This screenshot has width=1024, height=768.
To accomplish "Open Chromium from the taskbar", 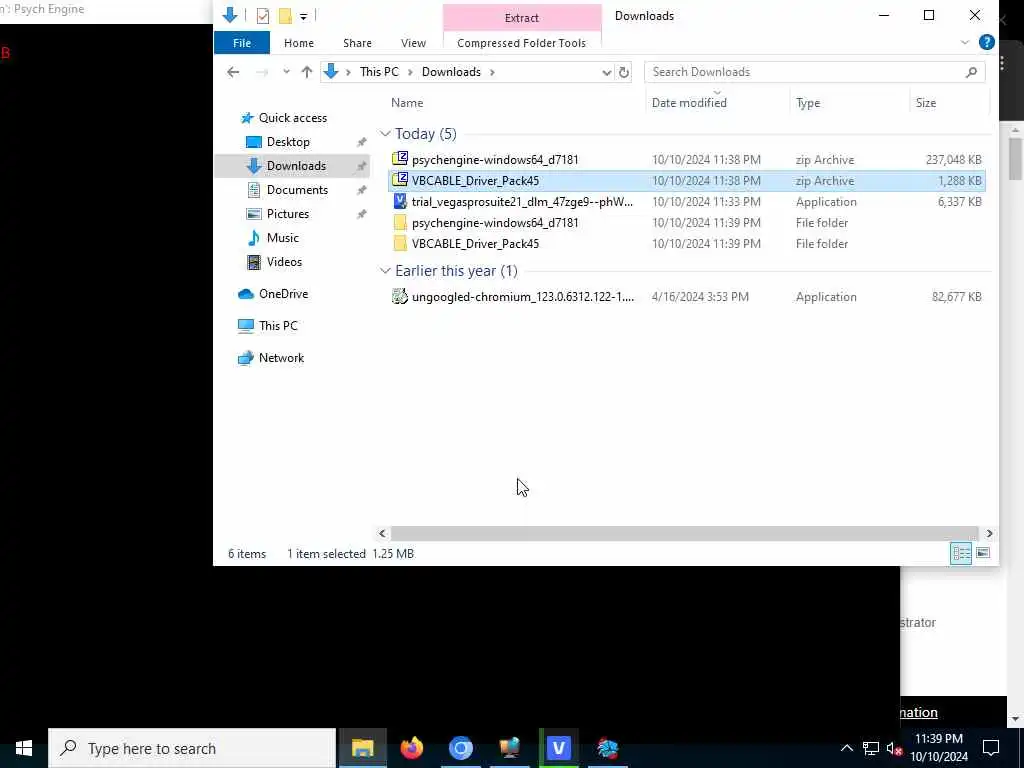I will [460, 748].
